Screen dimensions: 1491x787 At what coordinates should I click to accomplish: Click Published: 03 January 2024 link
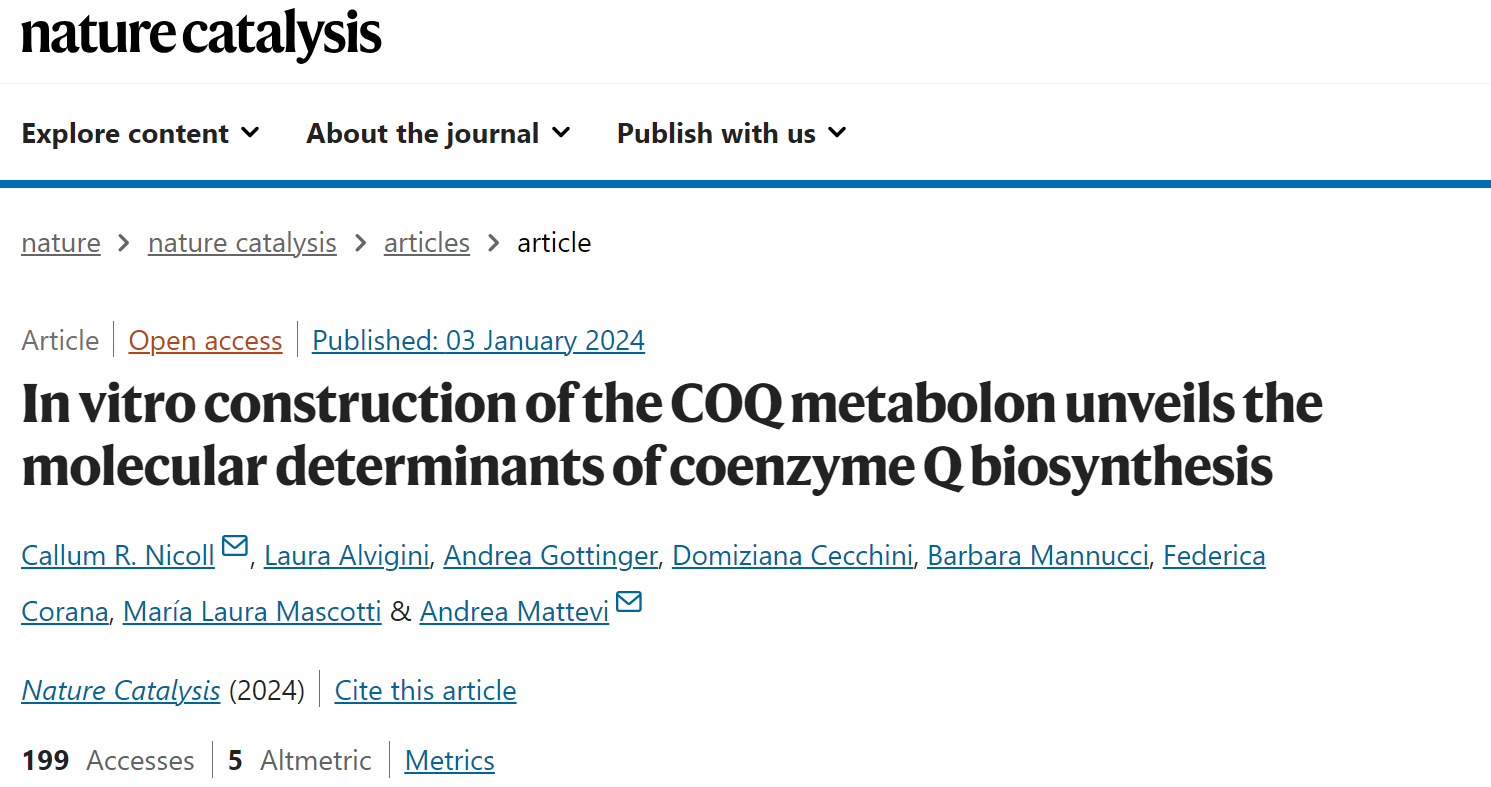coord(479,341)
